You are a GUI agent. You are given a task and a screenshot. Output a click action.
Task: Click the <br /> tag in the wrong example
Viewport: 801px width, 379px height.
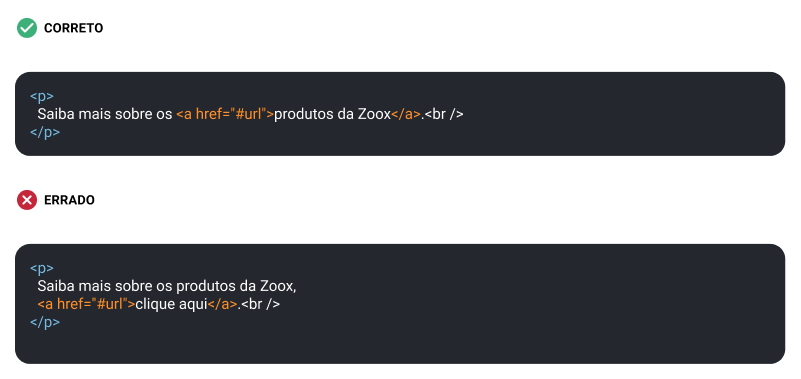click(x=261, y=304)
